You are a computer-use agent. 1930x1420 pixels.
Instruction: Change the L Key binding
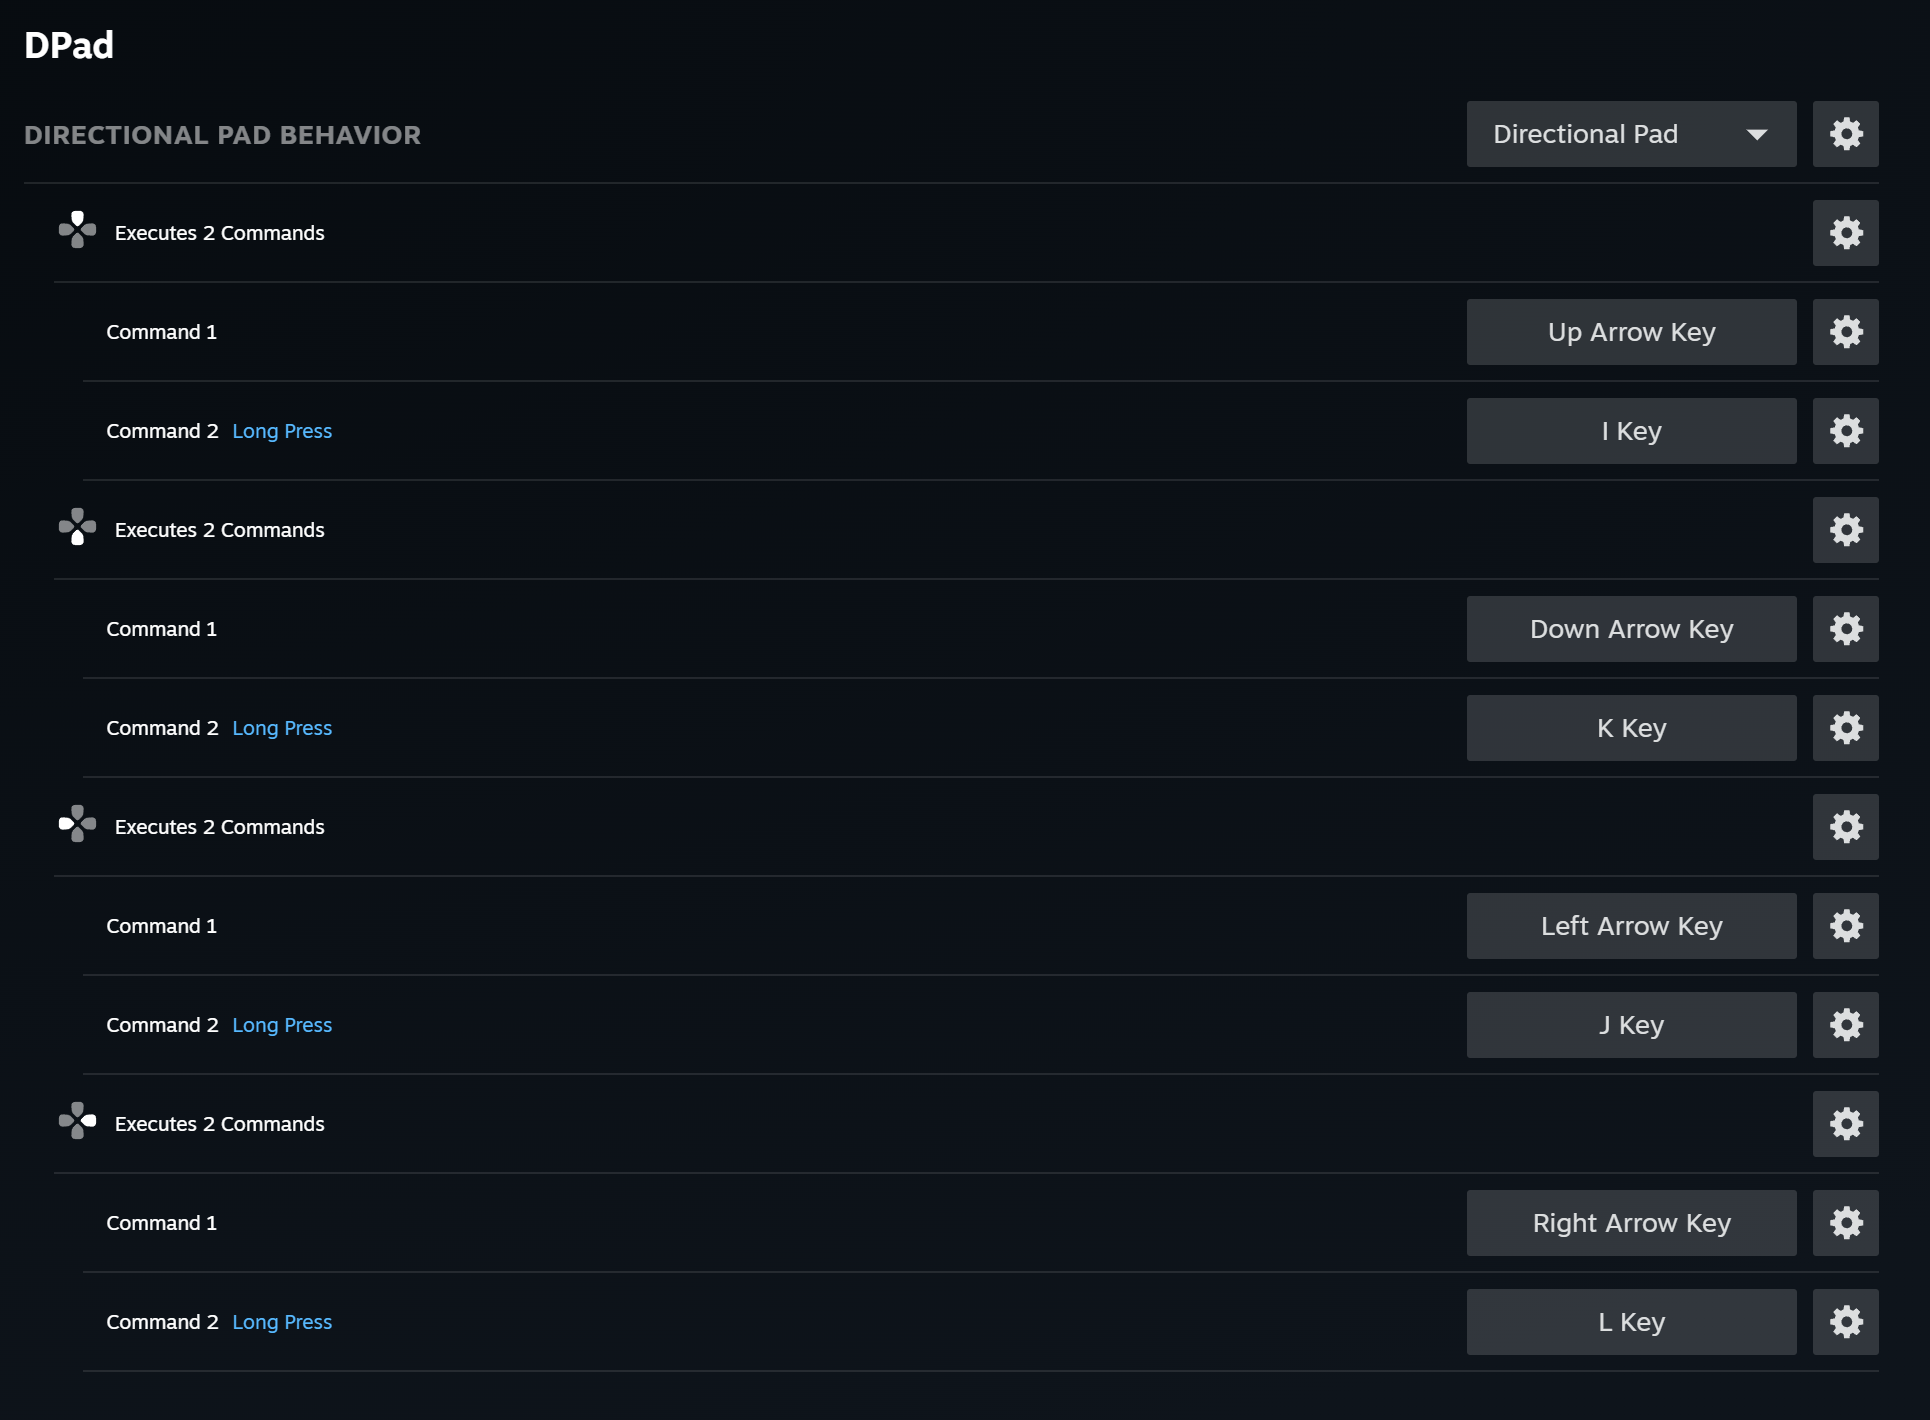[x=1631, y=1322]
